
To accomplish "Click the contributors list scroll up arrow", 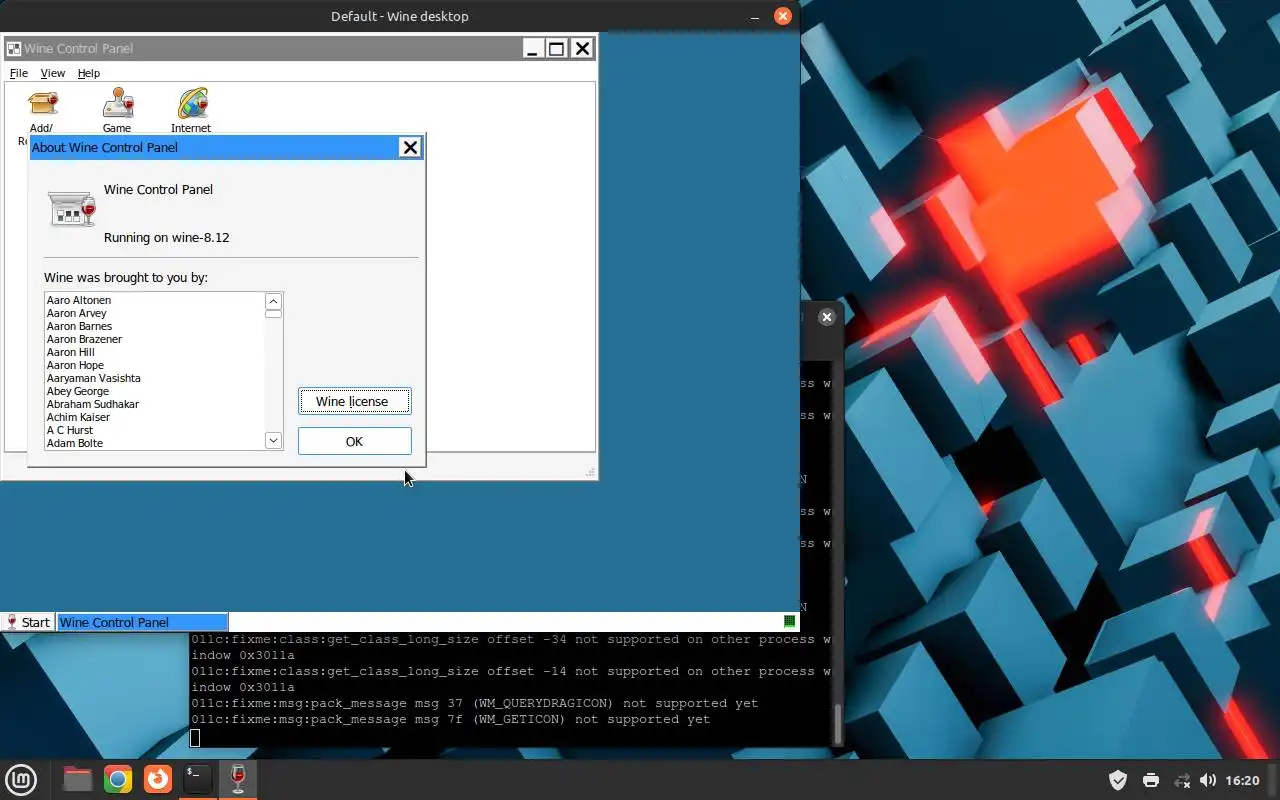I will tap(273, 301).
